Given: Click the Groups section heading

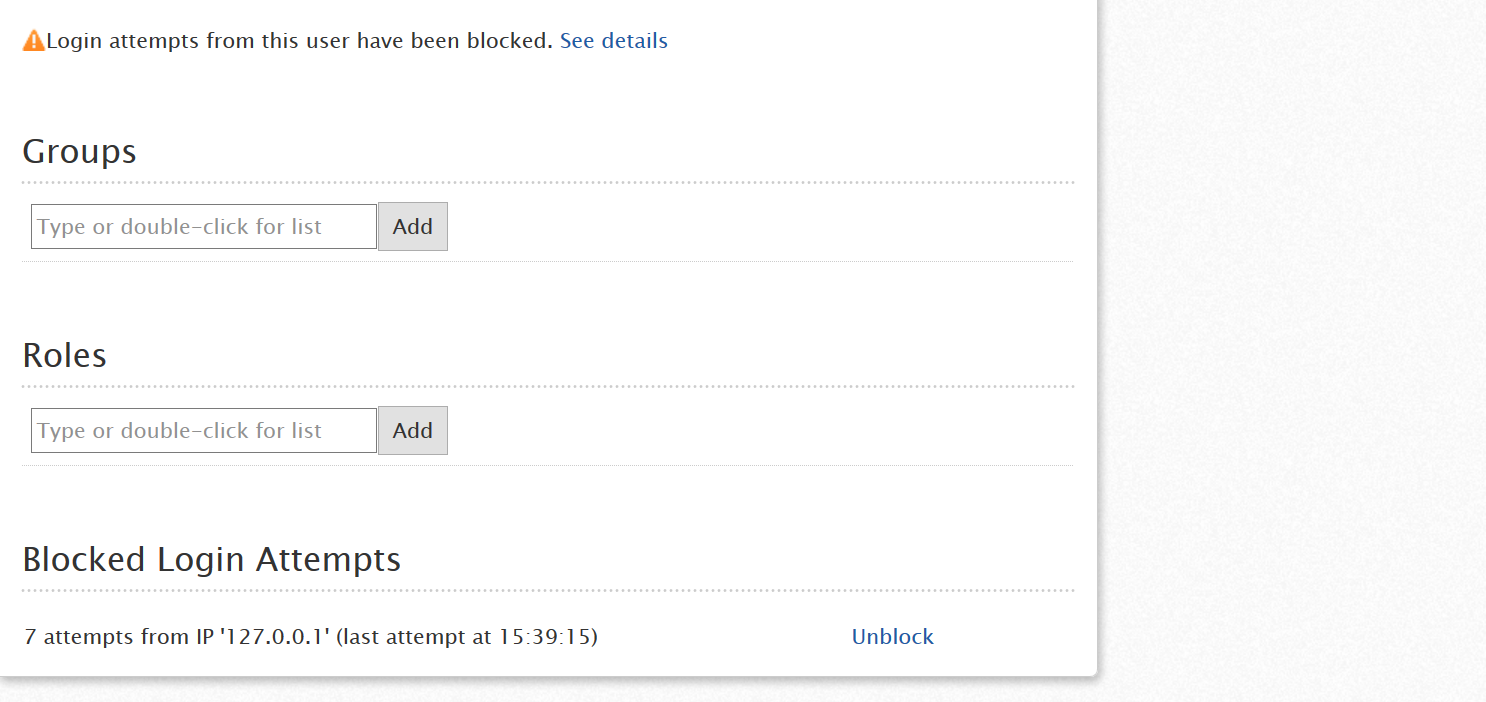Looking at the screenshot, I should (79, 152).
